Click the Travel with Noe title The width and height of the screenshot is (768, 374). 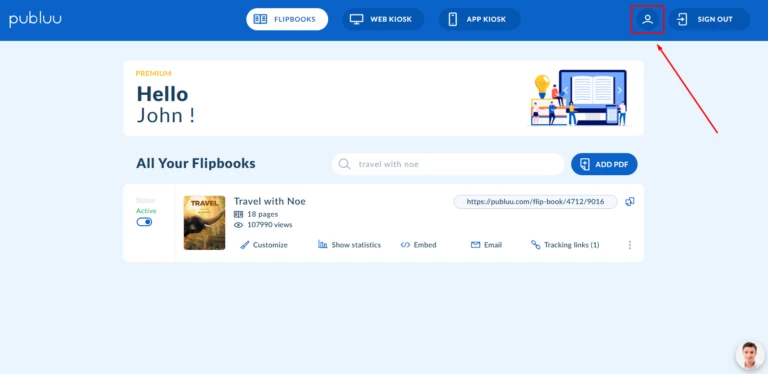270,201
